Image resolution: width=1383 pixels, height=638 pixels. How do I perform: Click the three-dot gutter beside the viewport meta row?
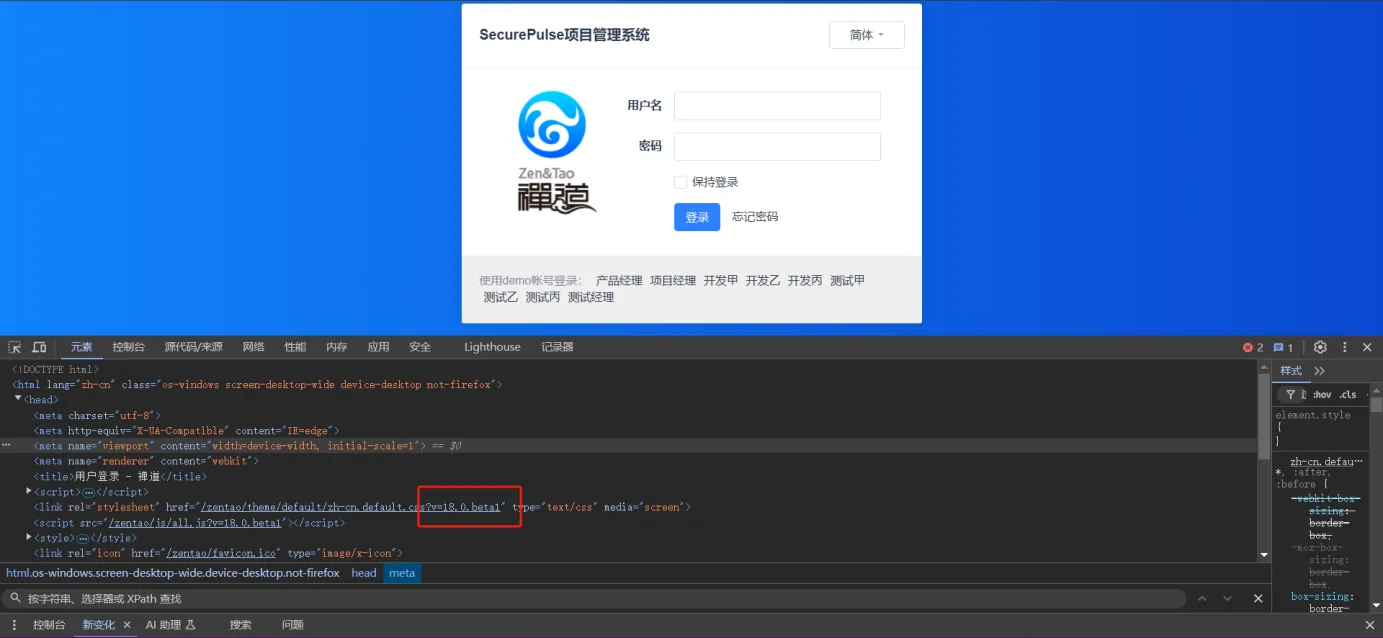coord(6,445)
